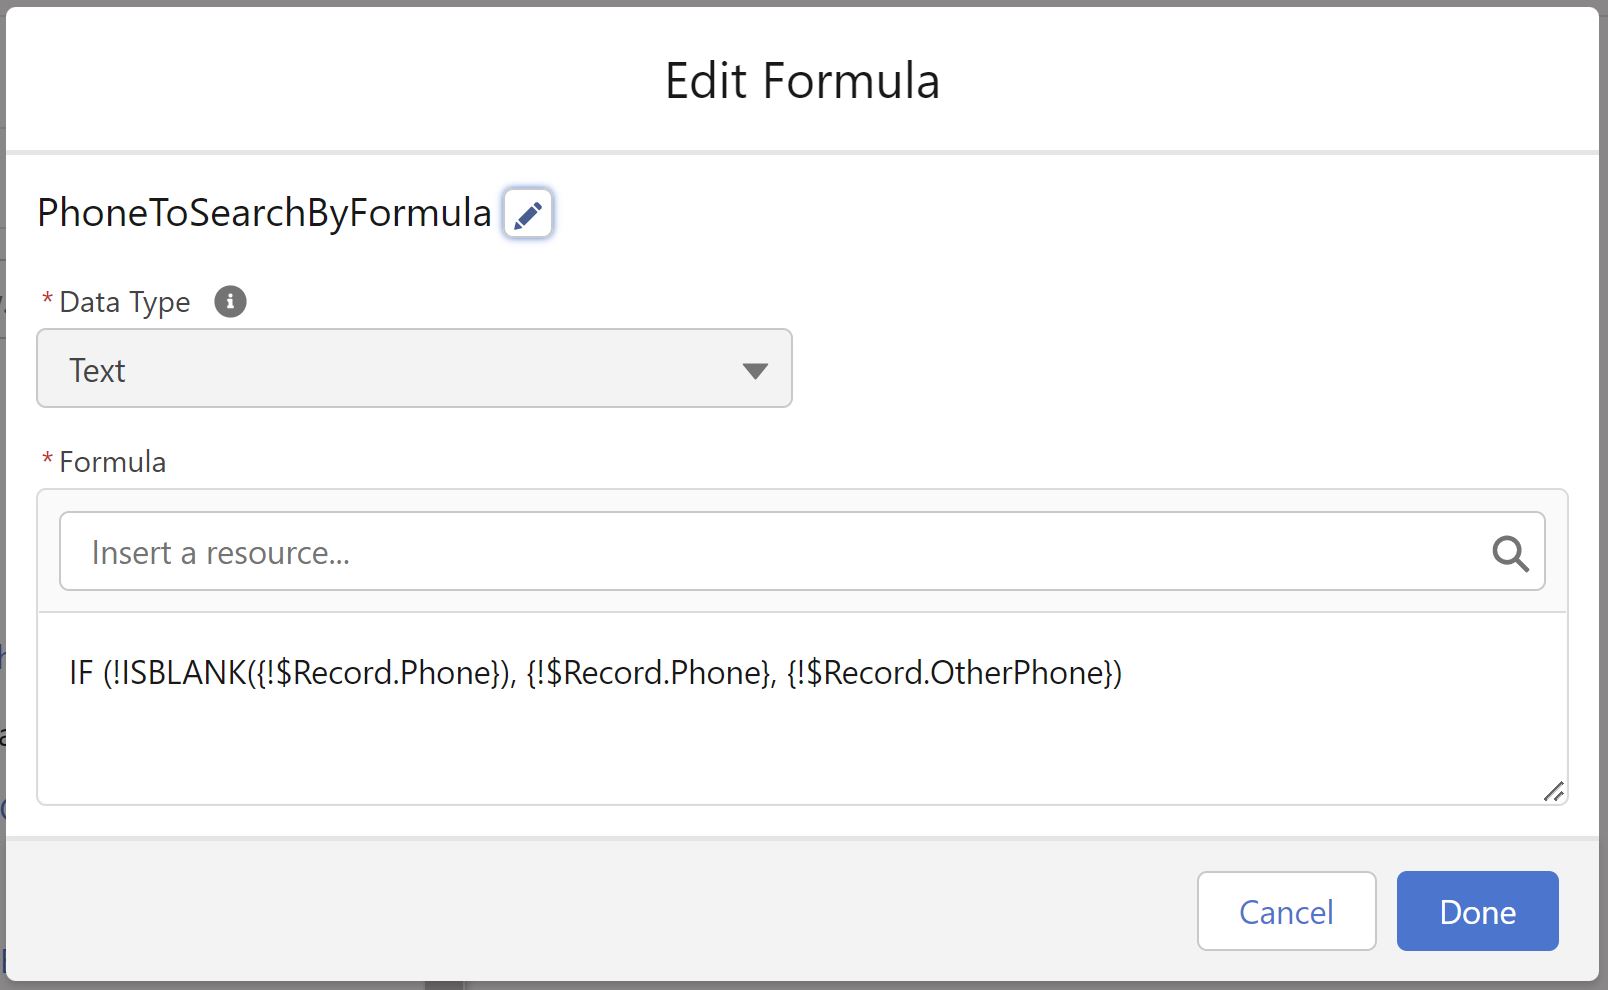Click the second {!$Record.Phone} reference in the formula
This screenshot has width=1608, height=990.
(x=650, y=673)
